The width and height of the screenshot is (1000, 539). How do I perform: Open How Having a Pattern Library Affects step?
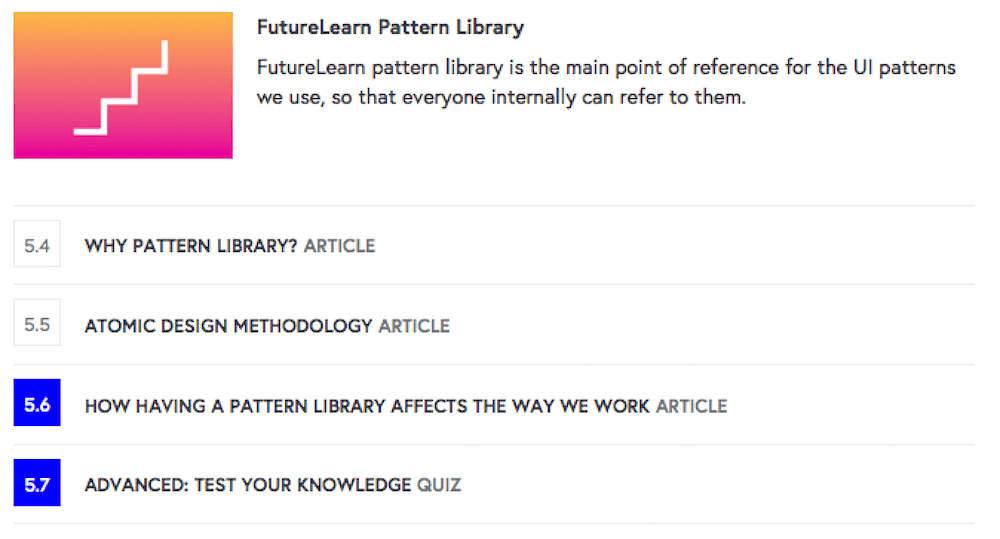(x=367, y=406)
